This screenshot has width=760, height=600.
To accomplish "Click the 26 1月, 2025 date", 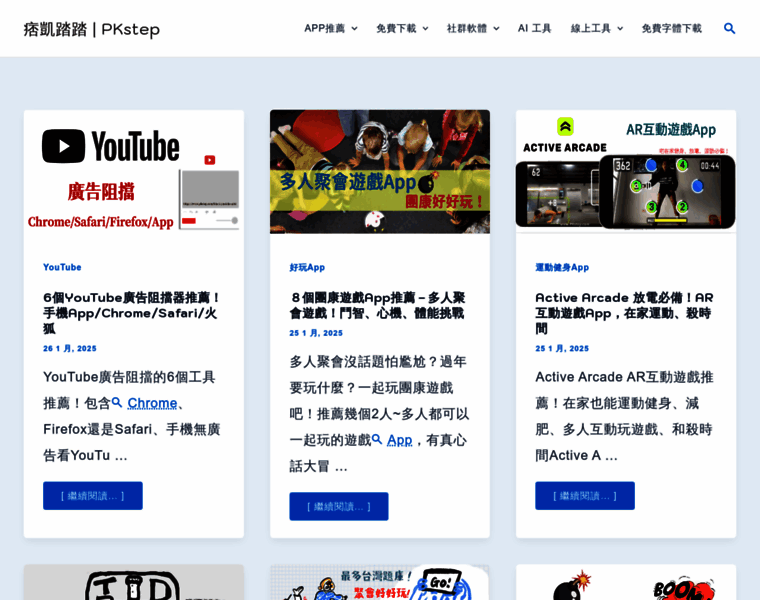I will [x=70, y=348].
